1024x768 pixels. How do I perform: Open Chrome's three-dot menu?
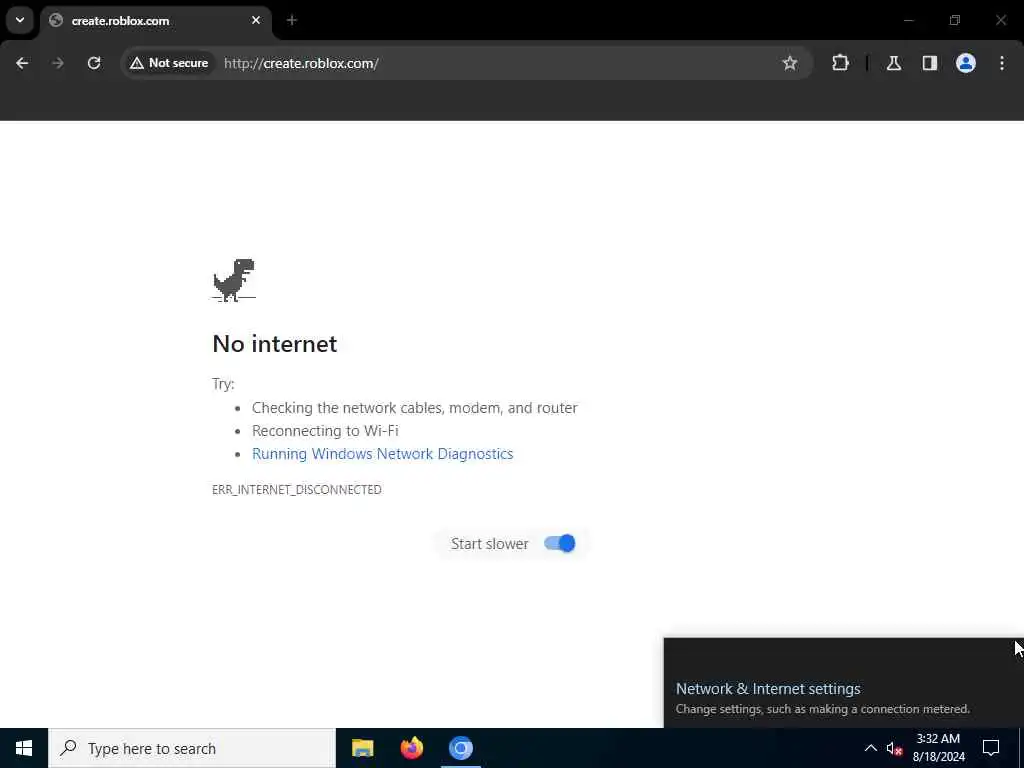[1002, 63]
